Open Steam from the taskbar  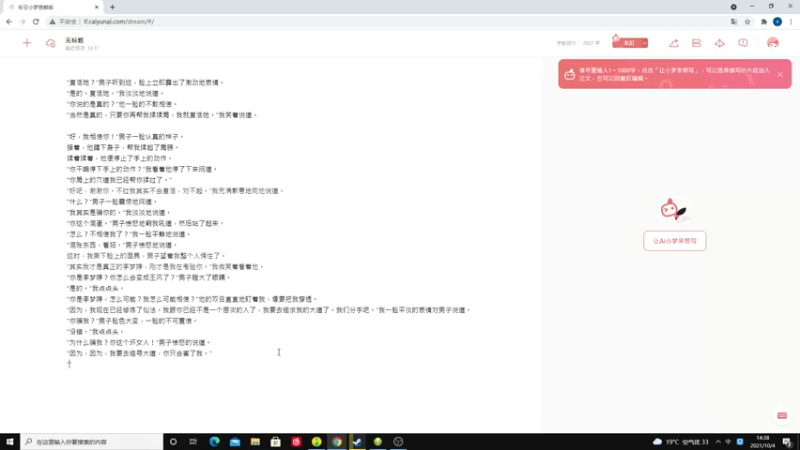[x=357, y=441]
